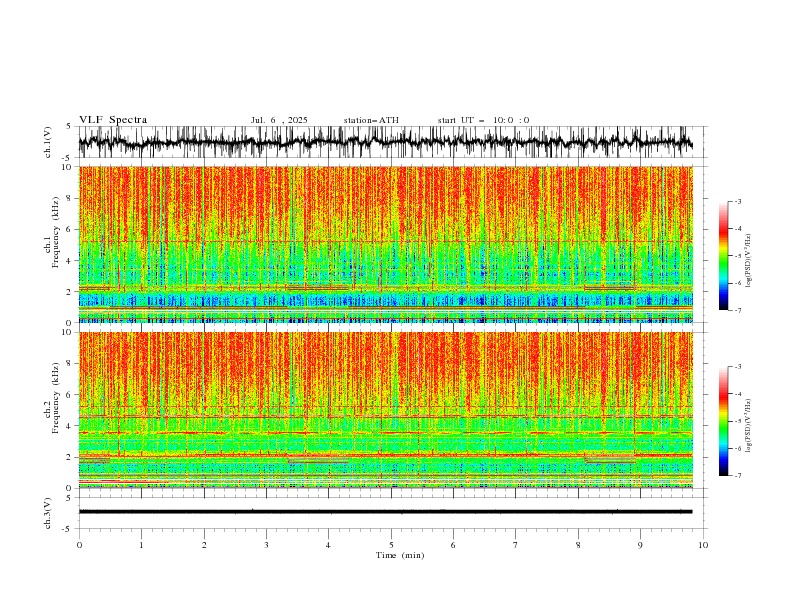
Task: Click the log(PSD) label beside ch.1 colorbar
Action: (x=748, y=260)
